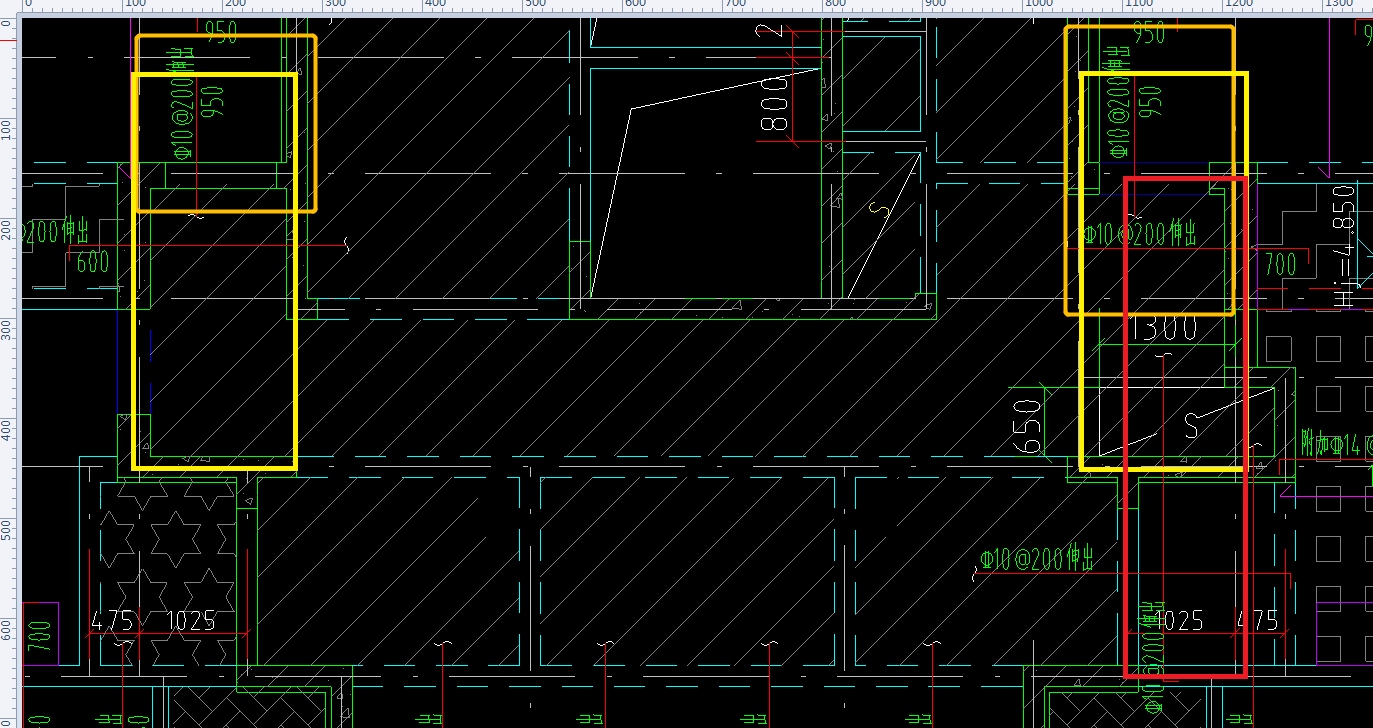Select the 475 dimension right of 1025

(x=1258, y=621)
